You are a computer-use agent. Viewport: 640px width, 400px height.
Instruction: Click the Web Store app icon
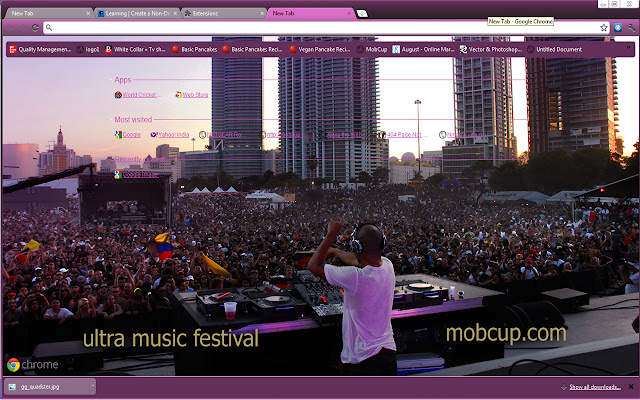(178, 95)
